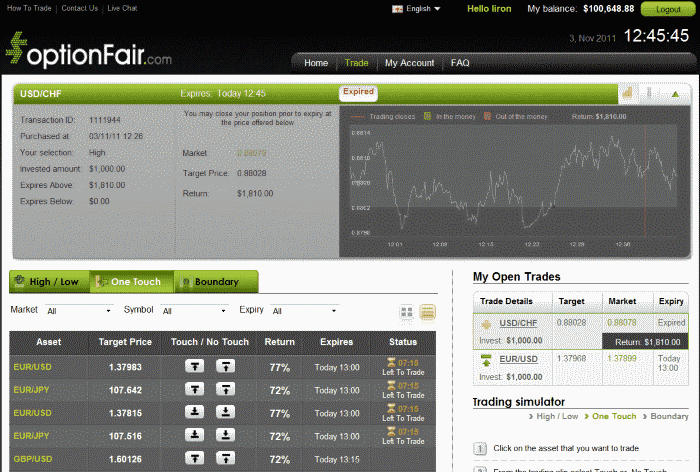Screen dimensions: 700x472
Task: Click hourglass icon in EUR/USD 1.37983 row
Action: pos(391,362)
